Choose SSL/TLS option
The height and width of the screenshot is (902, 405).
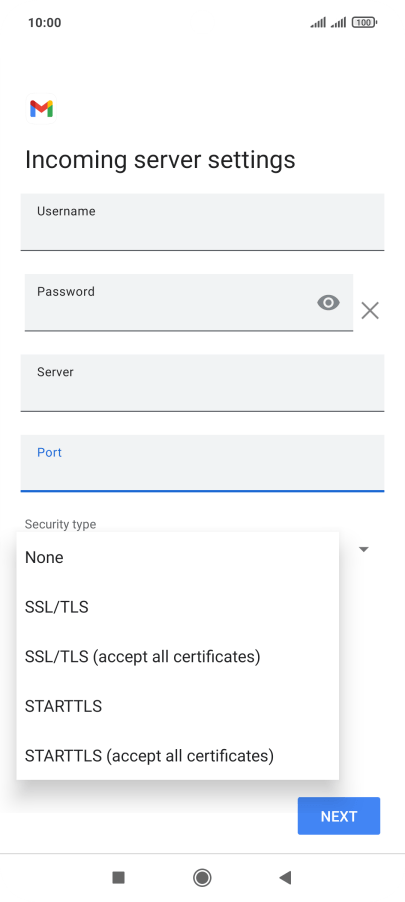[x=178, y=607]
